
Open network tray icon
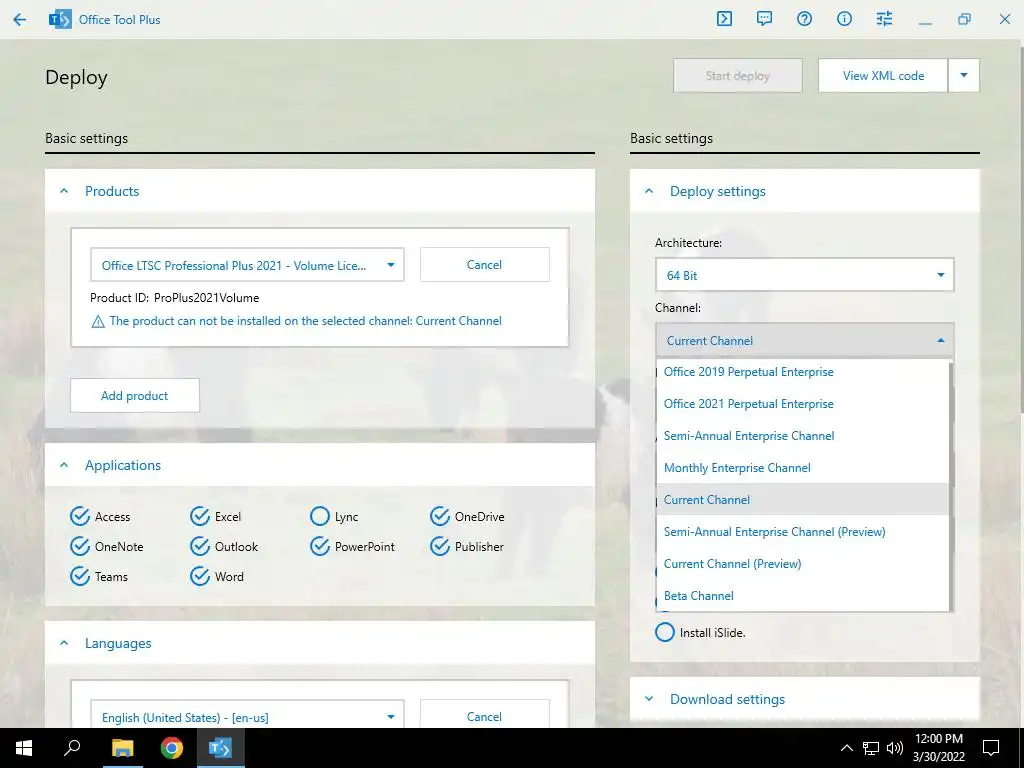871,748
